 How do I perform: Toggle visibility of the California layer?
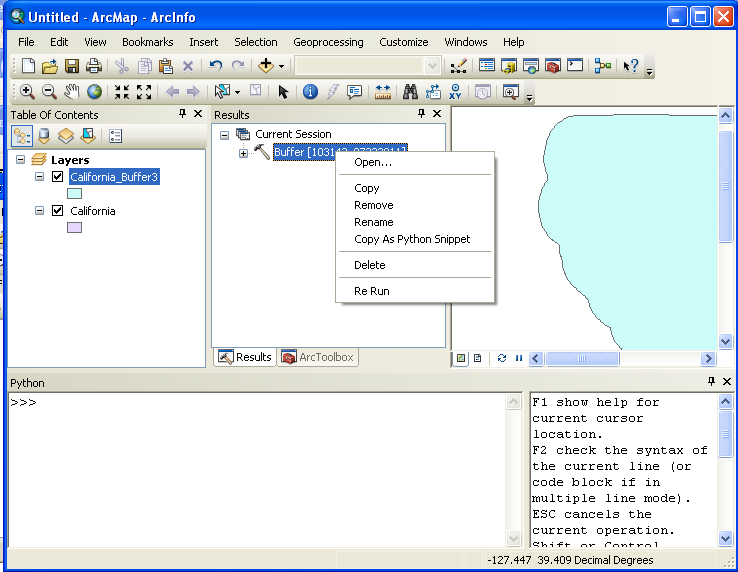[58, 211]
